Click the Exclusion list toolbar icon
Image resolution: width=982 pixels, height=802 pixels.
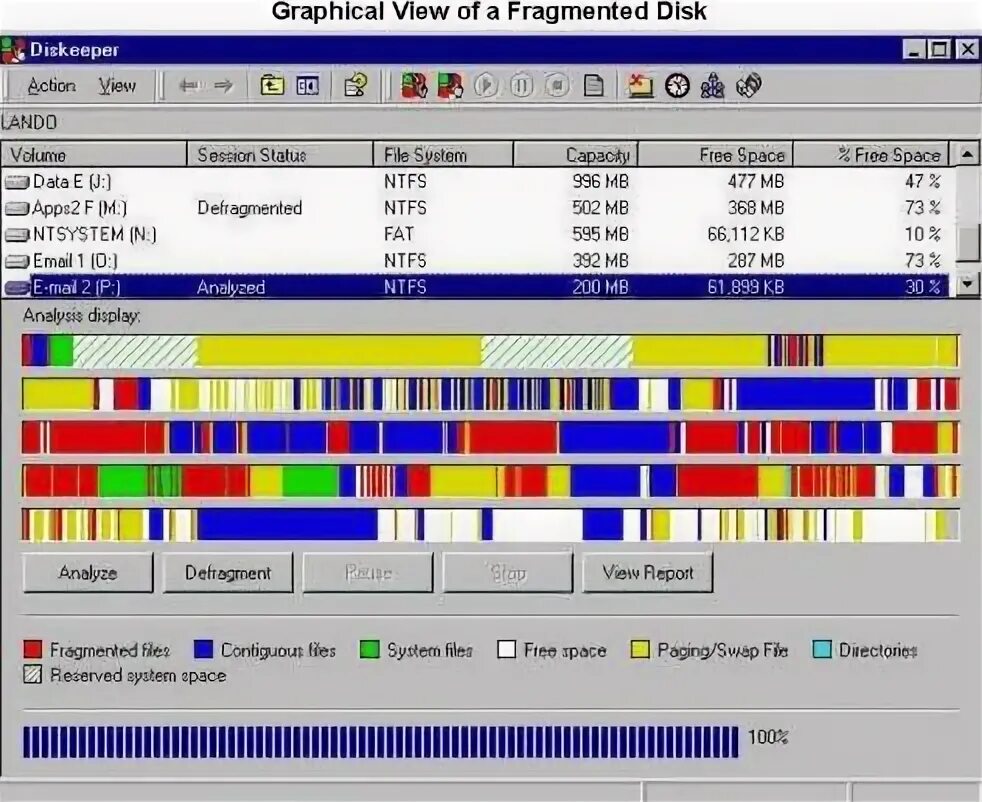point(640,85)
